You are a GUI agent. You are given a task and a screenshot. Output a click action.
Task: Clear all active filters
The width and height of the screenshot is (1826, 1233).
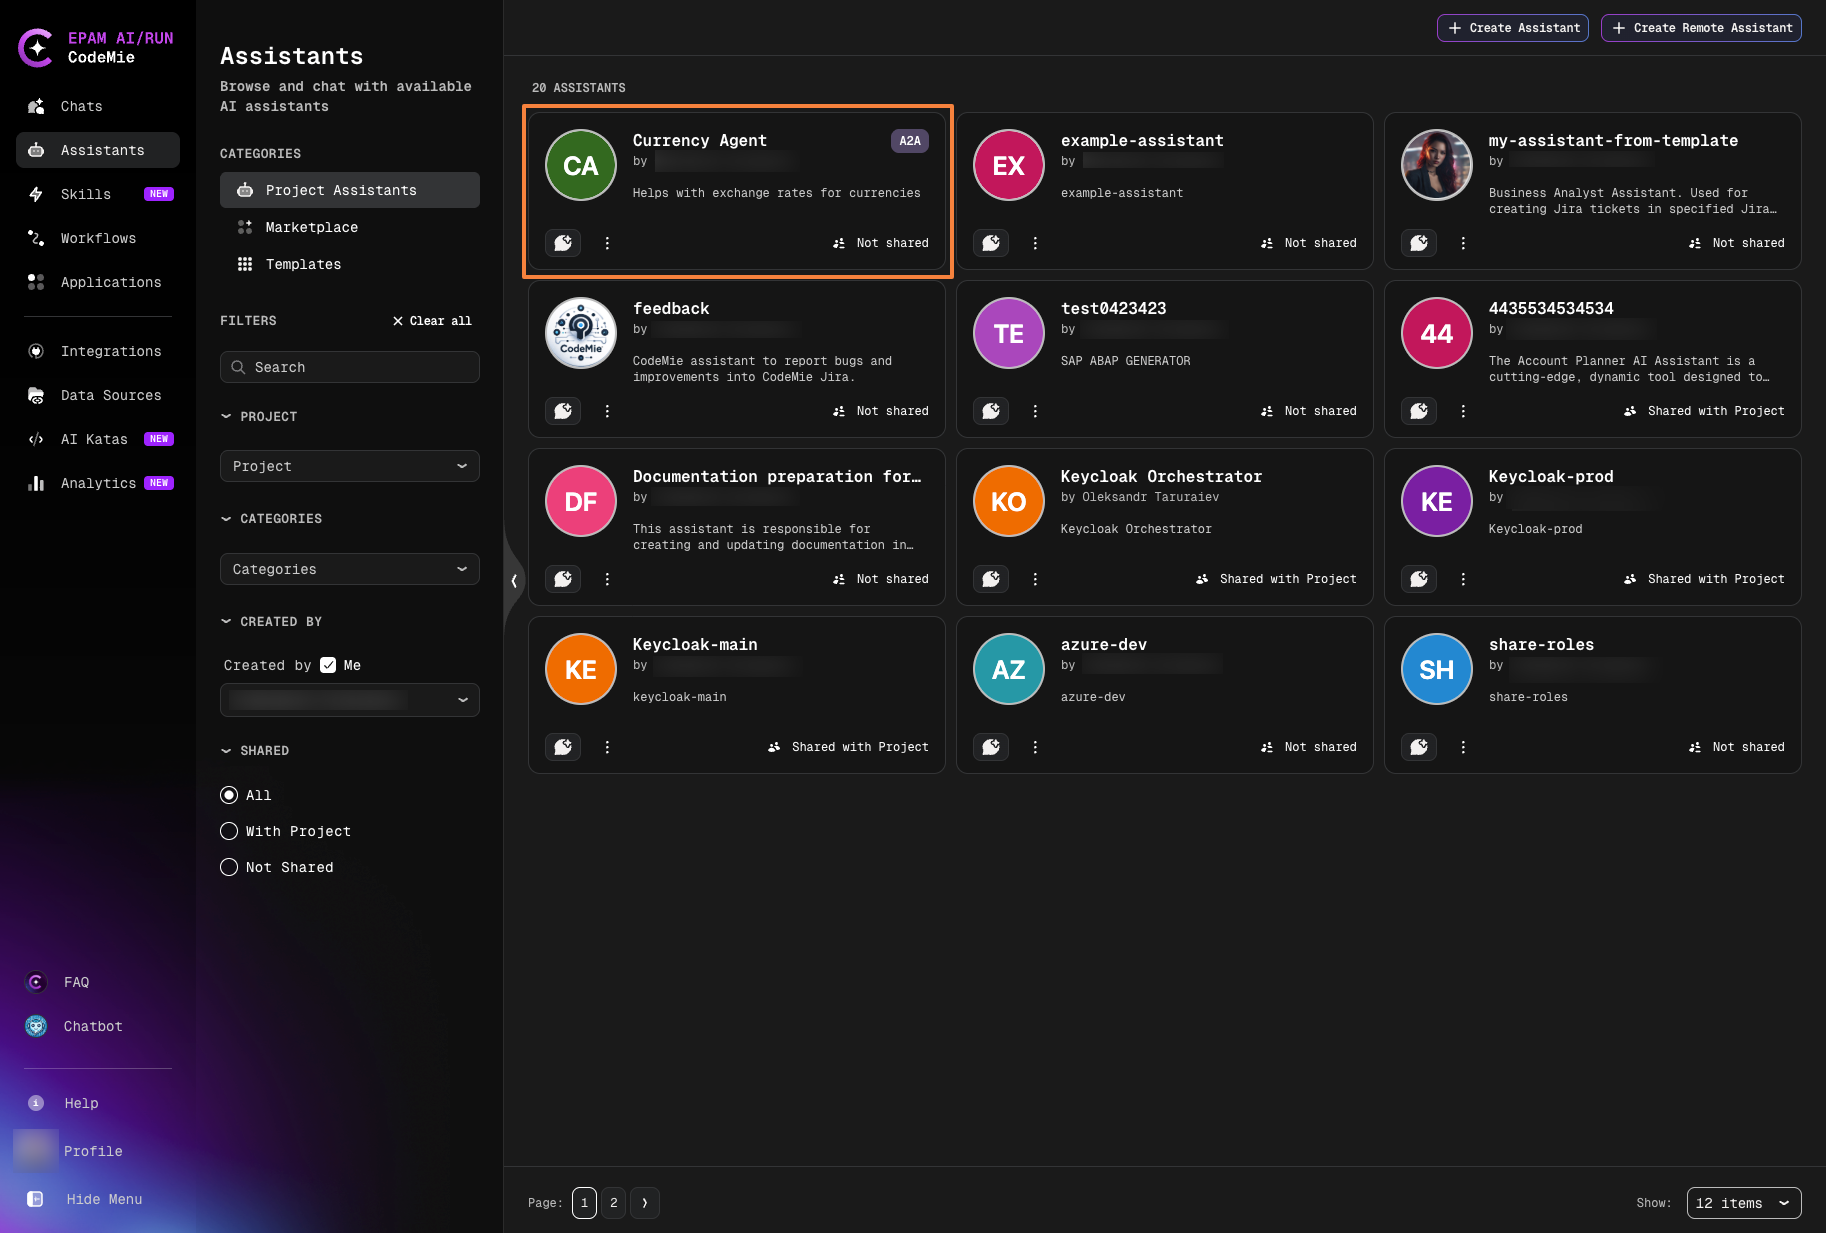(x=432, y=320)
